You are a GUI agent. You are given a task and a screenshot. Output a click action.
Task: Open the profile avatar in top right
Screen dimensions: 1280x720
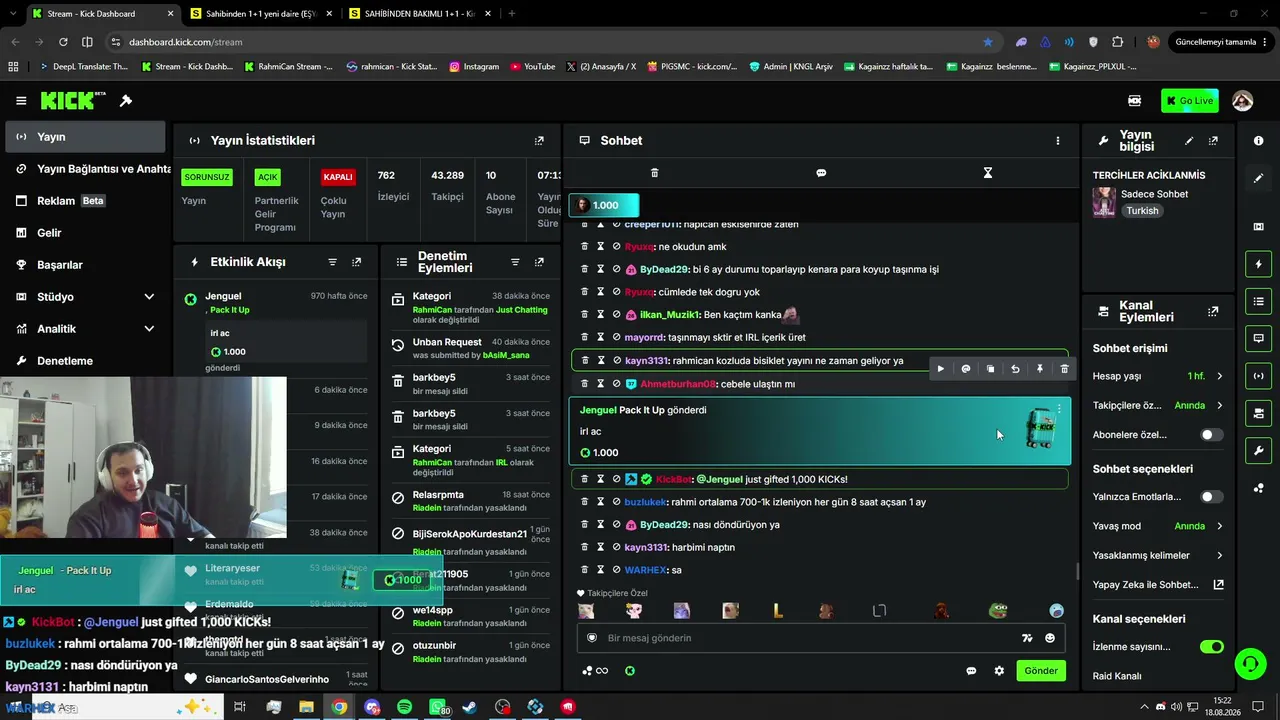pos(1243,101)
